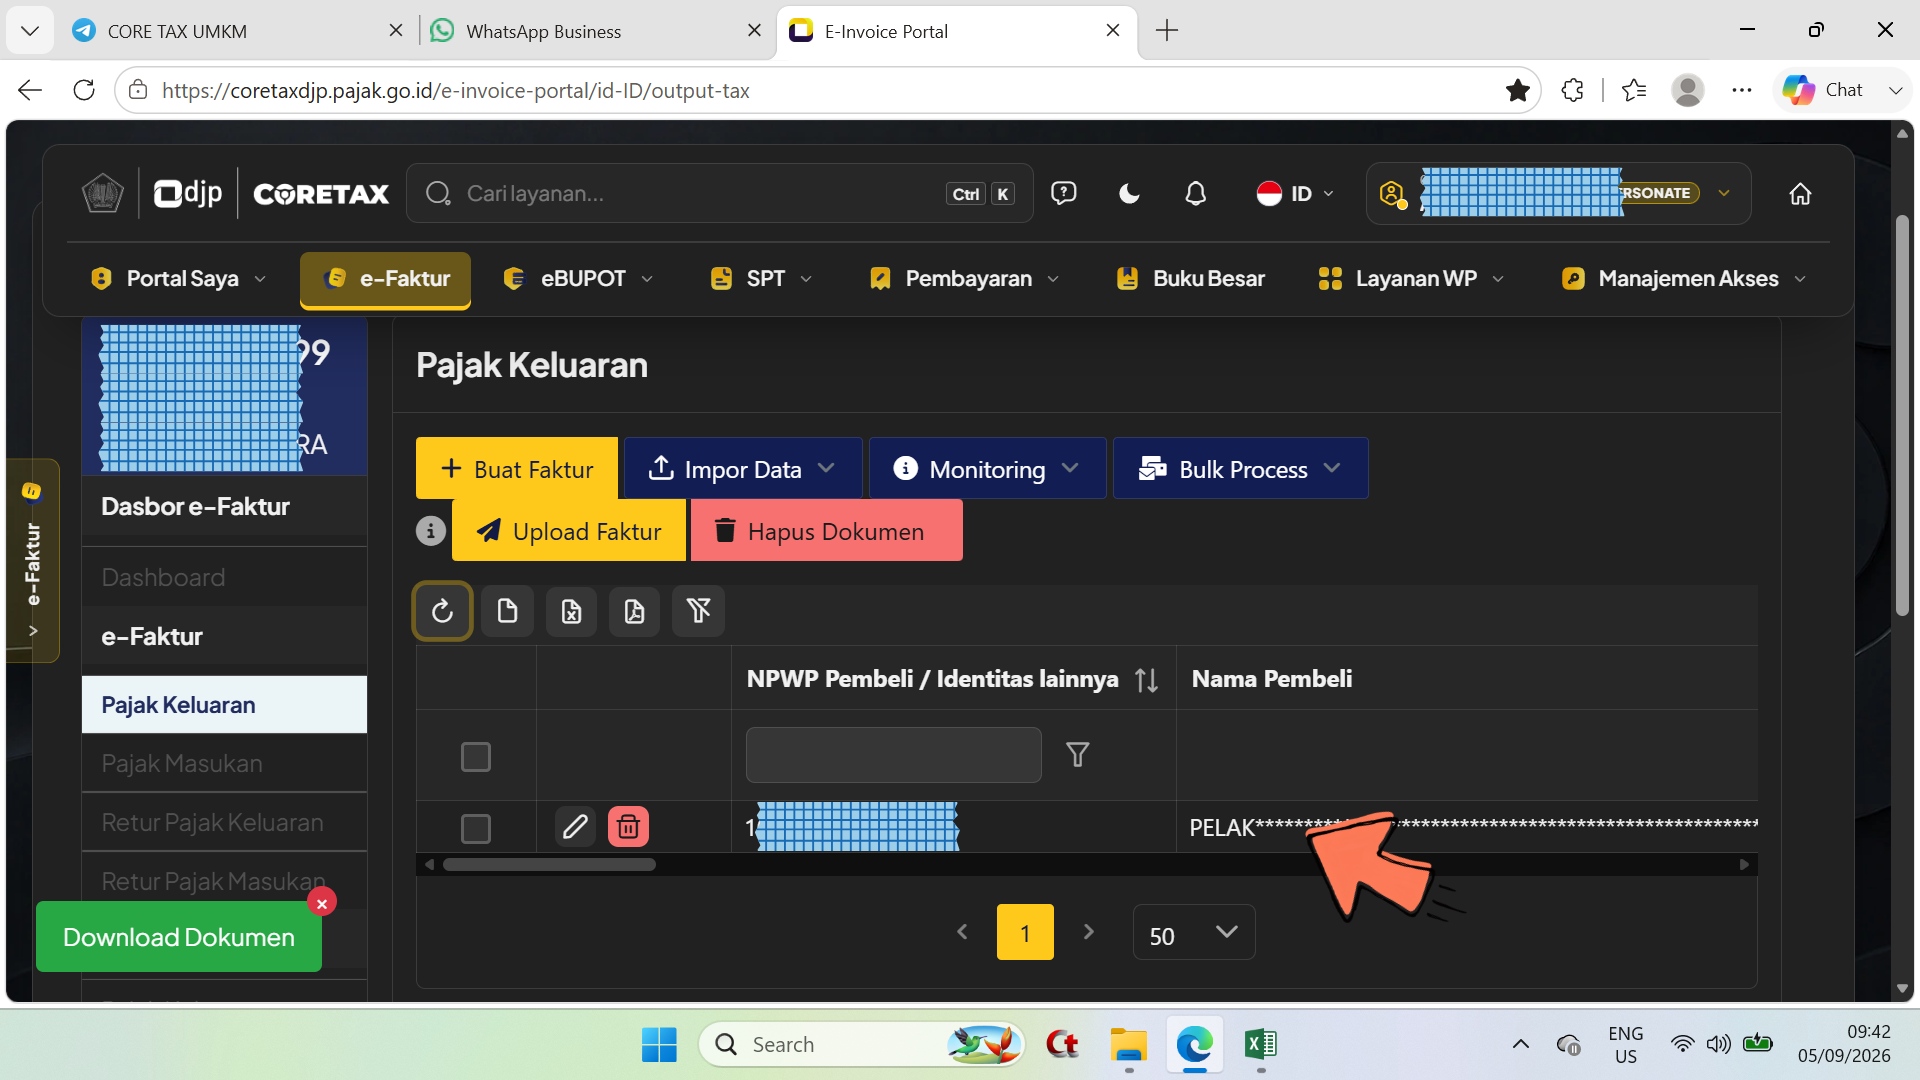Click the refresh table icon
Image resolution: width=1920 pixels, height=1080 pixels.
(x=442, y=611)
